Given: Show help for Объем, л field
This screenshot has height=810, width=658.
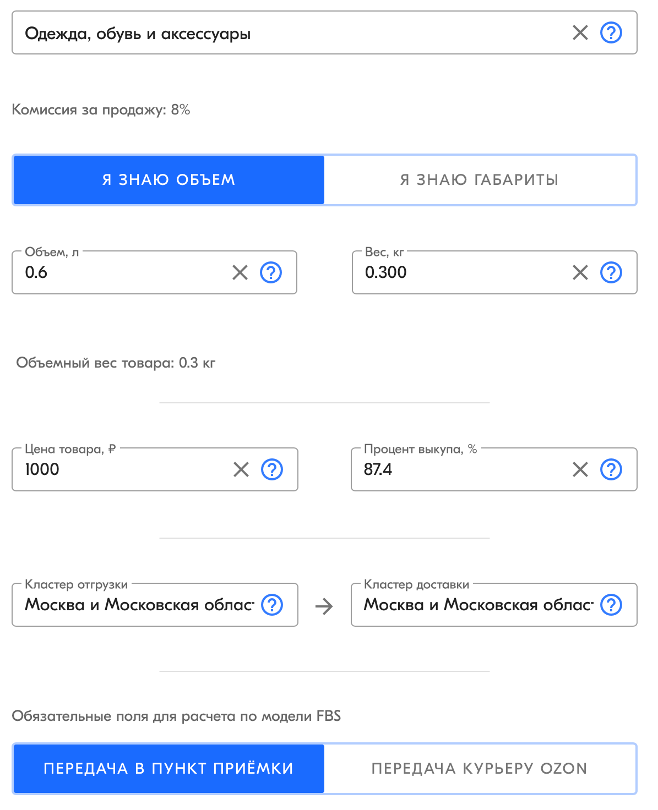Looking at the screenshot, I should click(x=271, y=272).
